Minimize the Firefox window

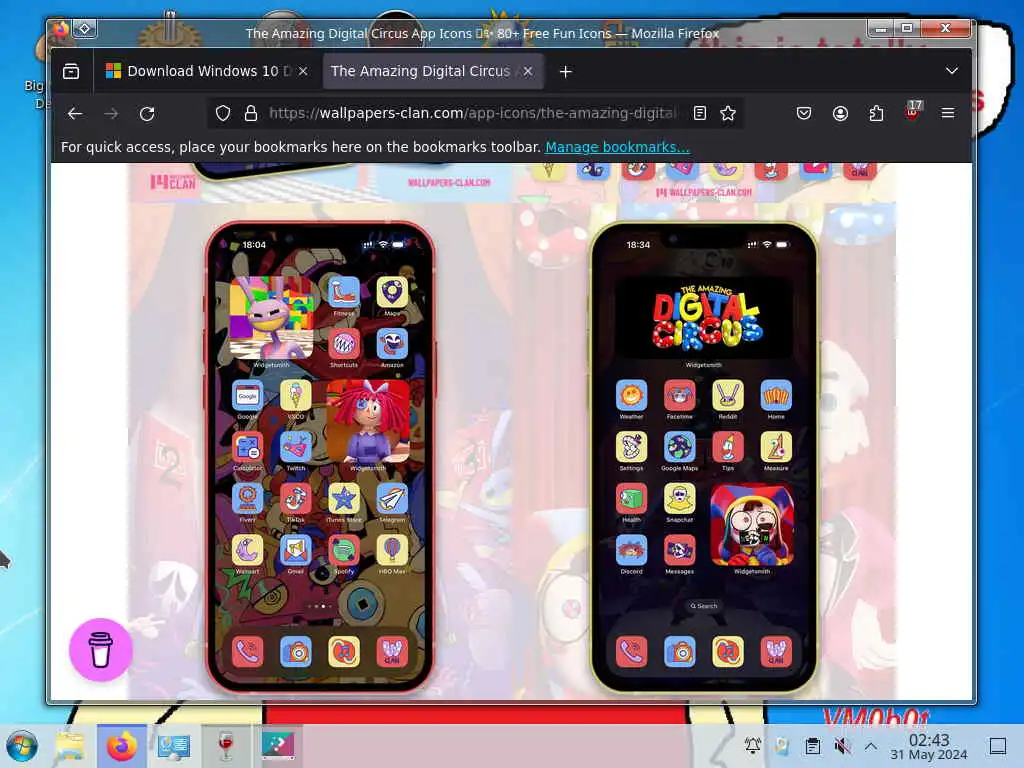[881, 28]
